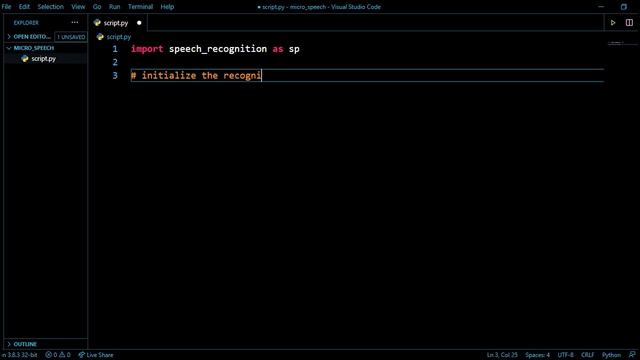Click the unsaved dot on script.py tab
This screenshot has width=640, height=360.
point(139,23)
